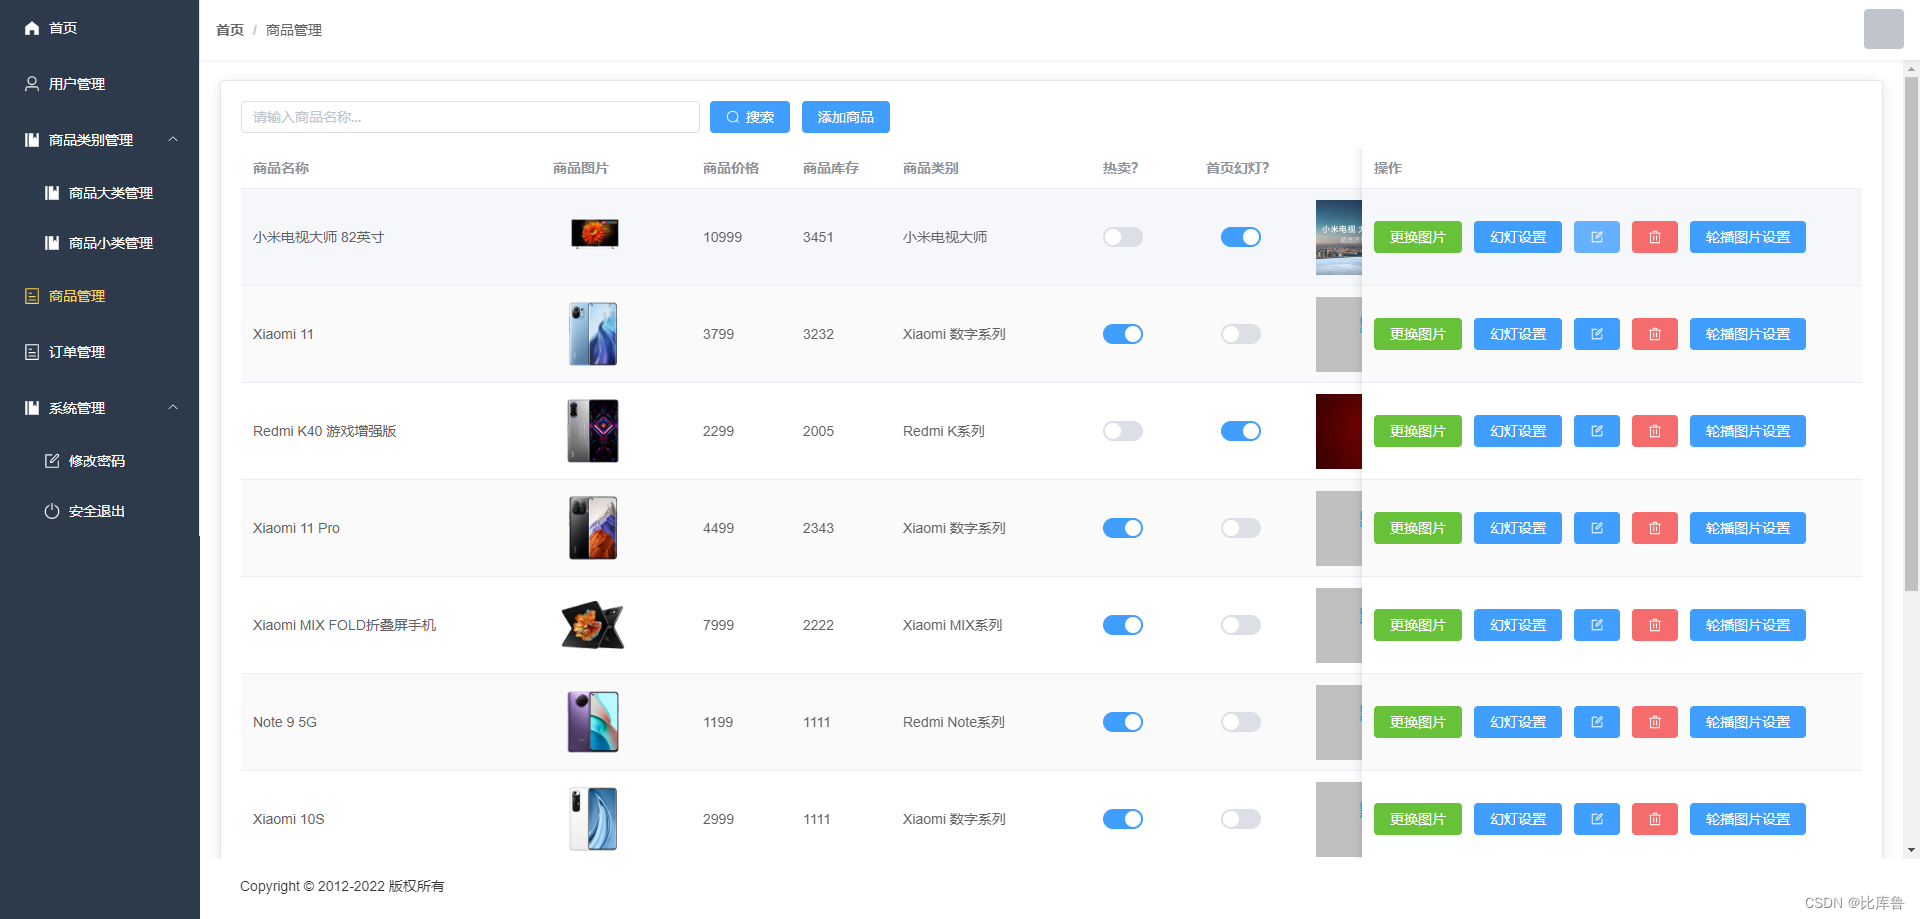Image resolution: width=1920 pixels, height=919 pixels.
Task: Click 轮播图片设置 for Xiaomi 10S
Action: tap(1748, 819)
